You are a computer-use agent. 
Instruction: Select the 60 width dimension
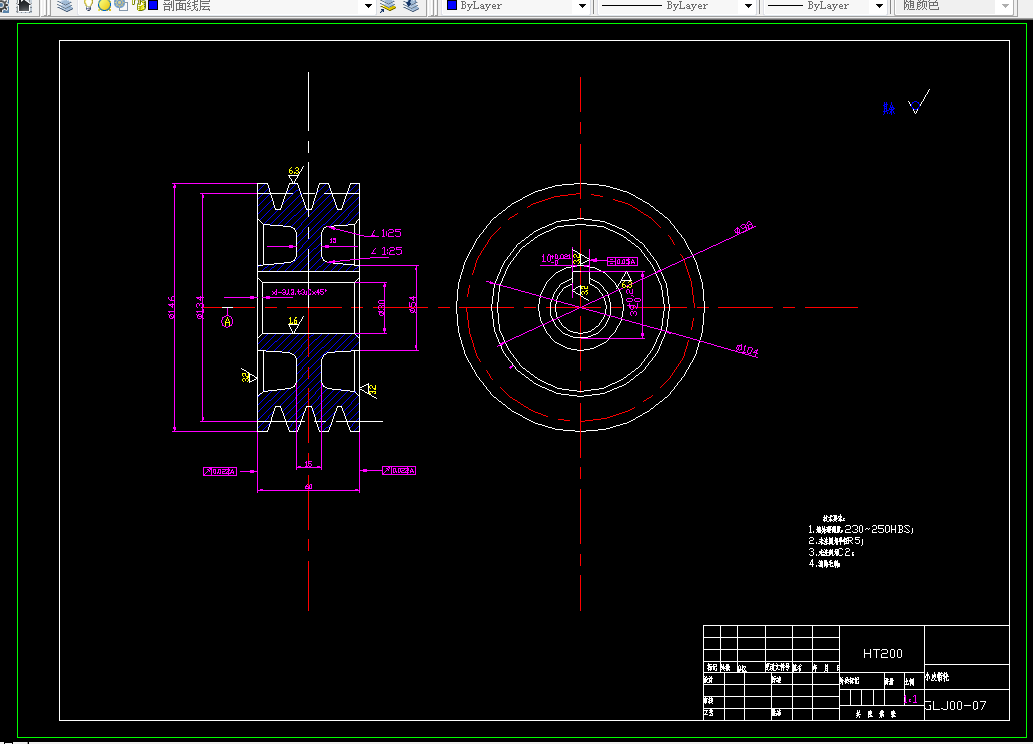(308, 486)
